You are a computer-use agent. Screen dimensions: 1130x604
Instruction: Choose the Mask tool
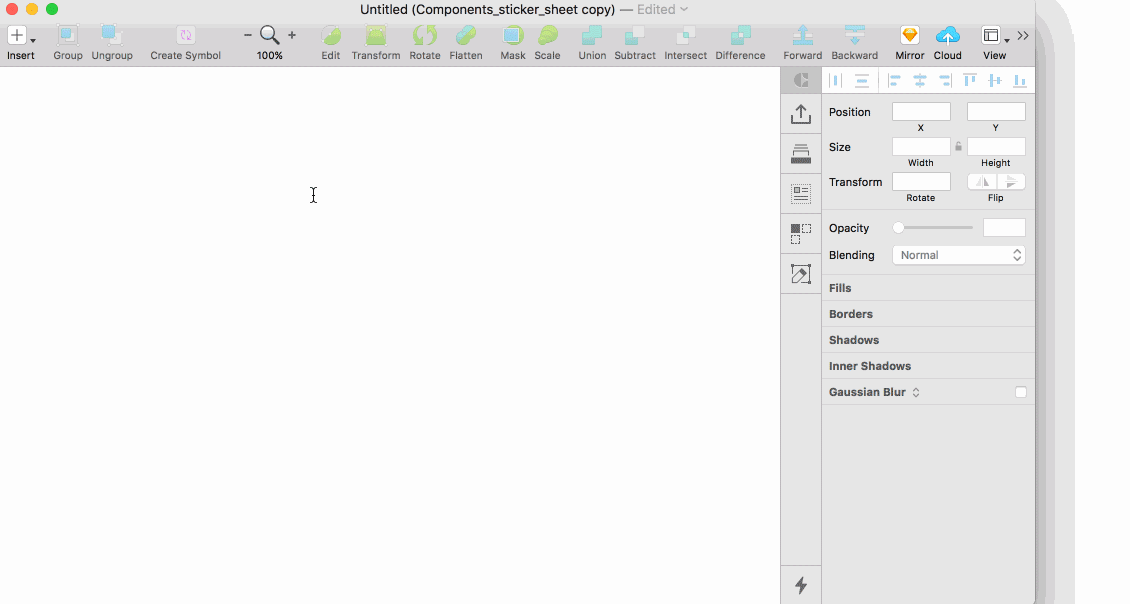pos(512,36)
